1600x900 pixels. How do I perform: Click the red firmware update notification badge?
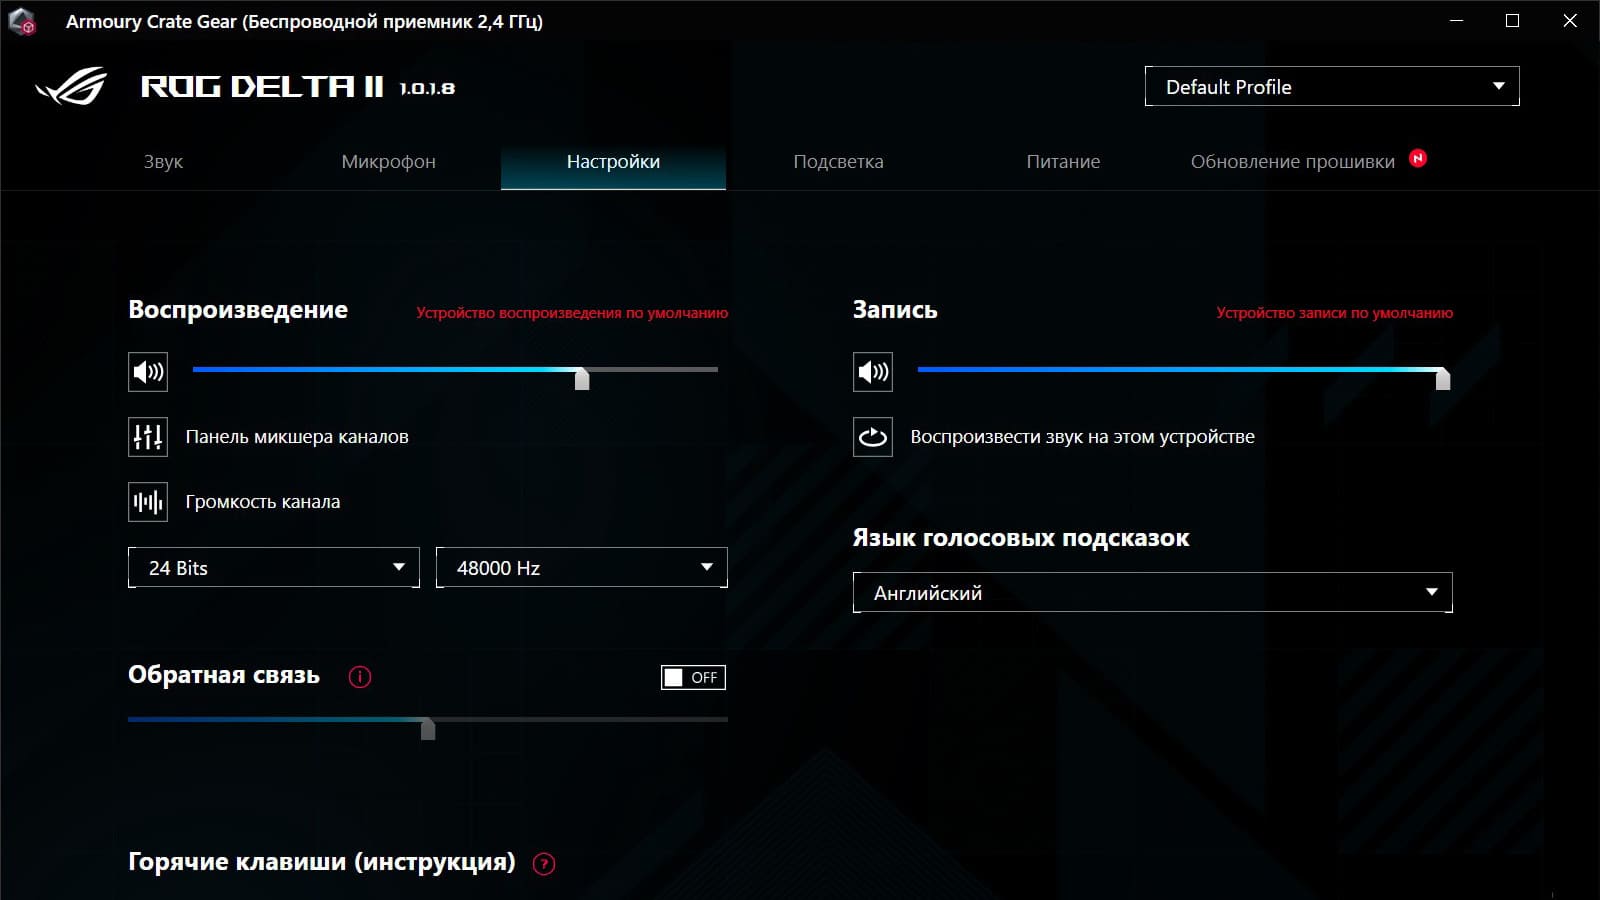point(1418,158)
